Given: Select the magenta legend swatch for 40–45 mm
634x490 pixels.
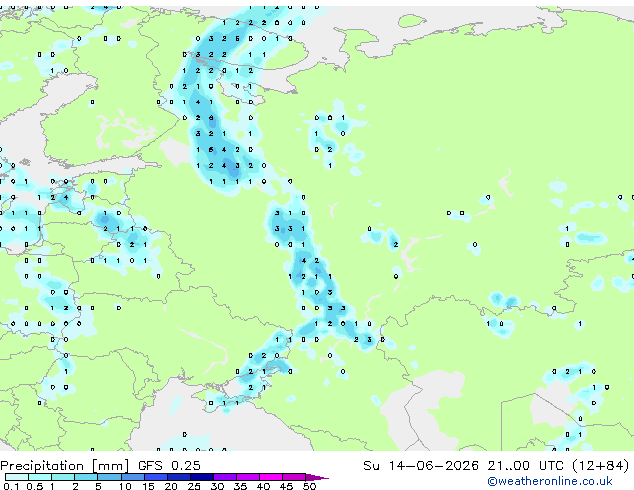Looking at the screenshot, I should click(x=271, y=477).
